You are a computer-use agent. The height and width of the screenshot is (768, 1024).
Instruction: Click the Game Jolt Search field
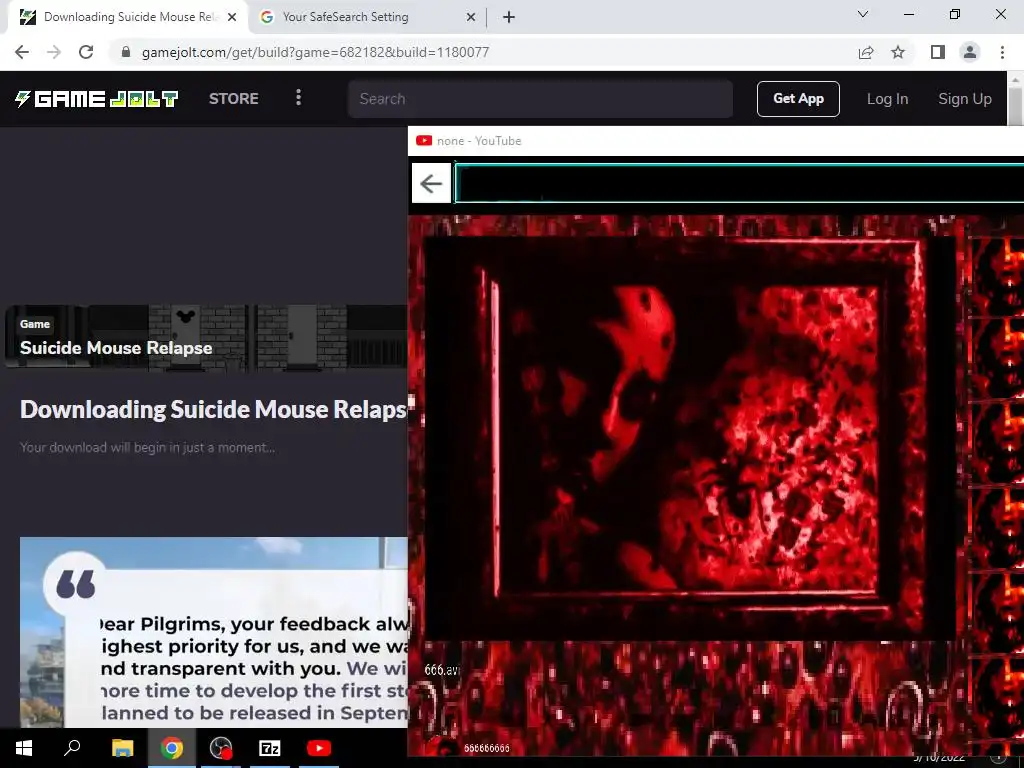point(540,99)
